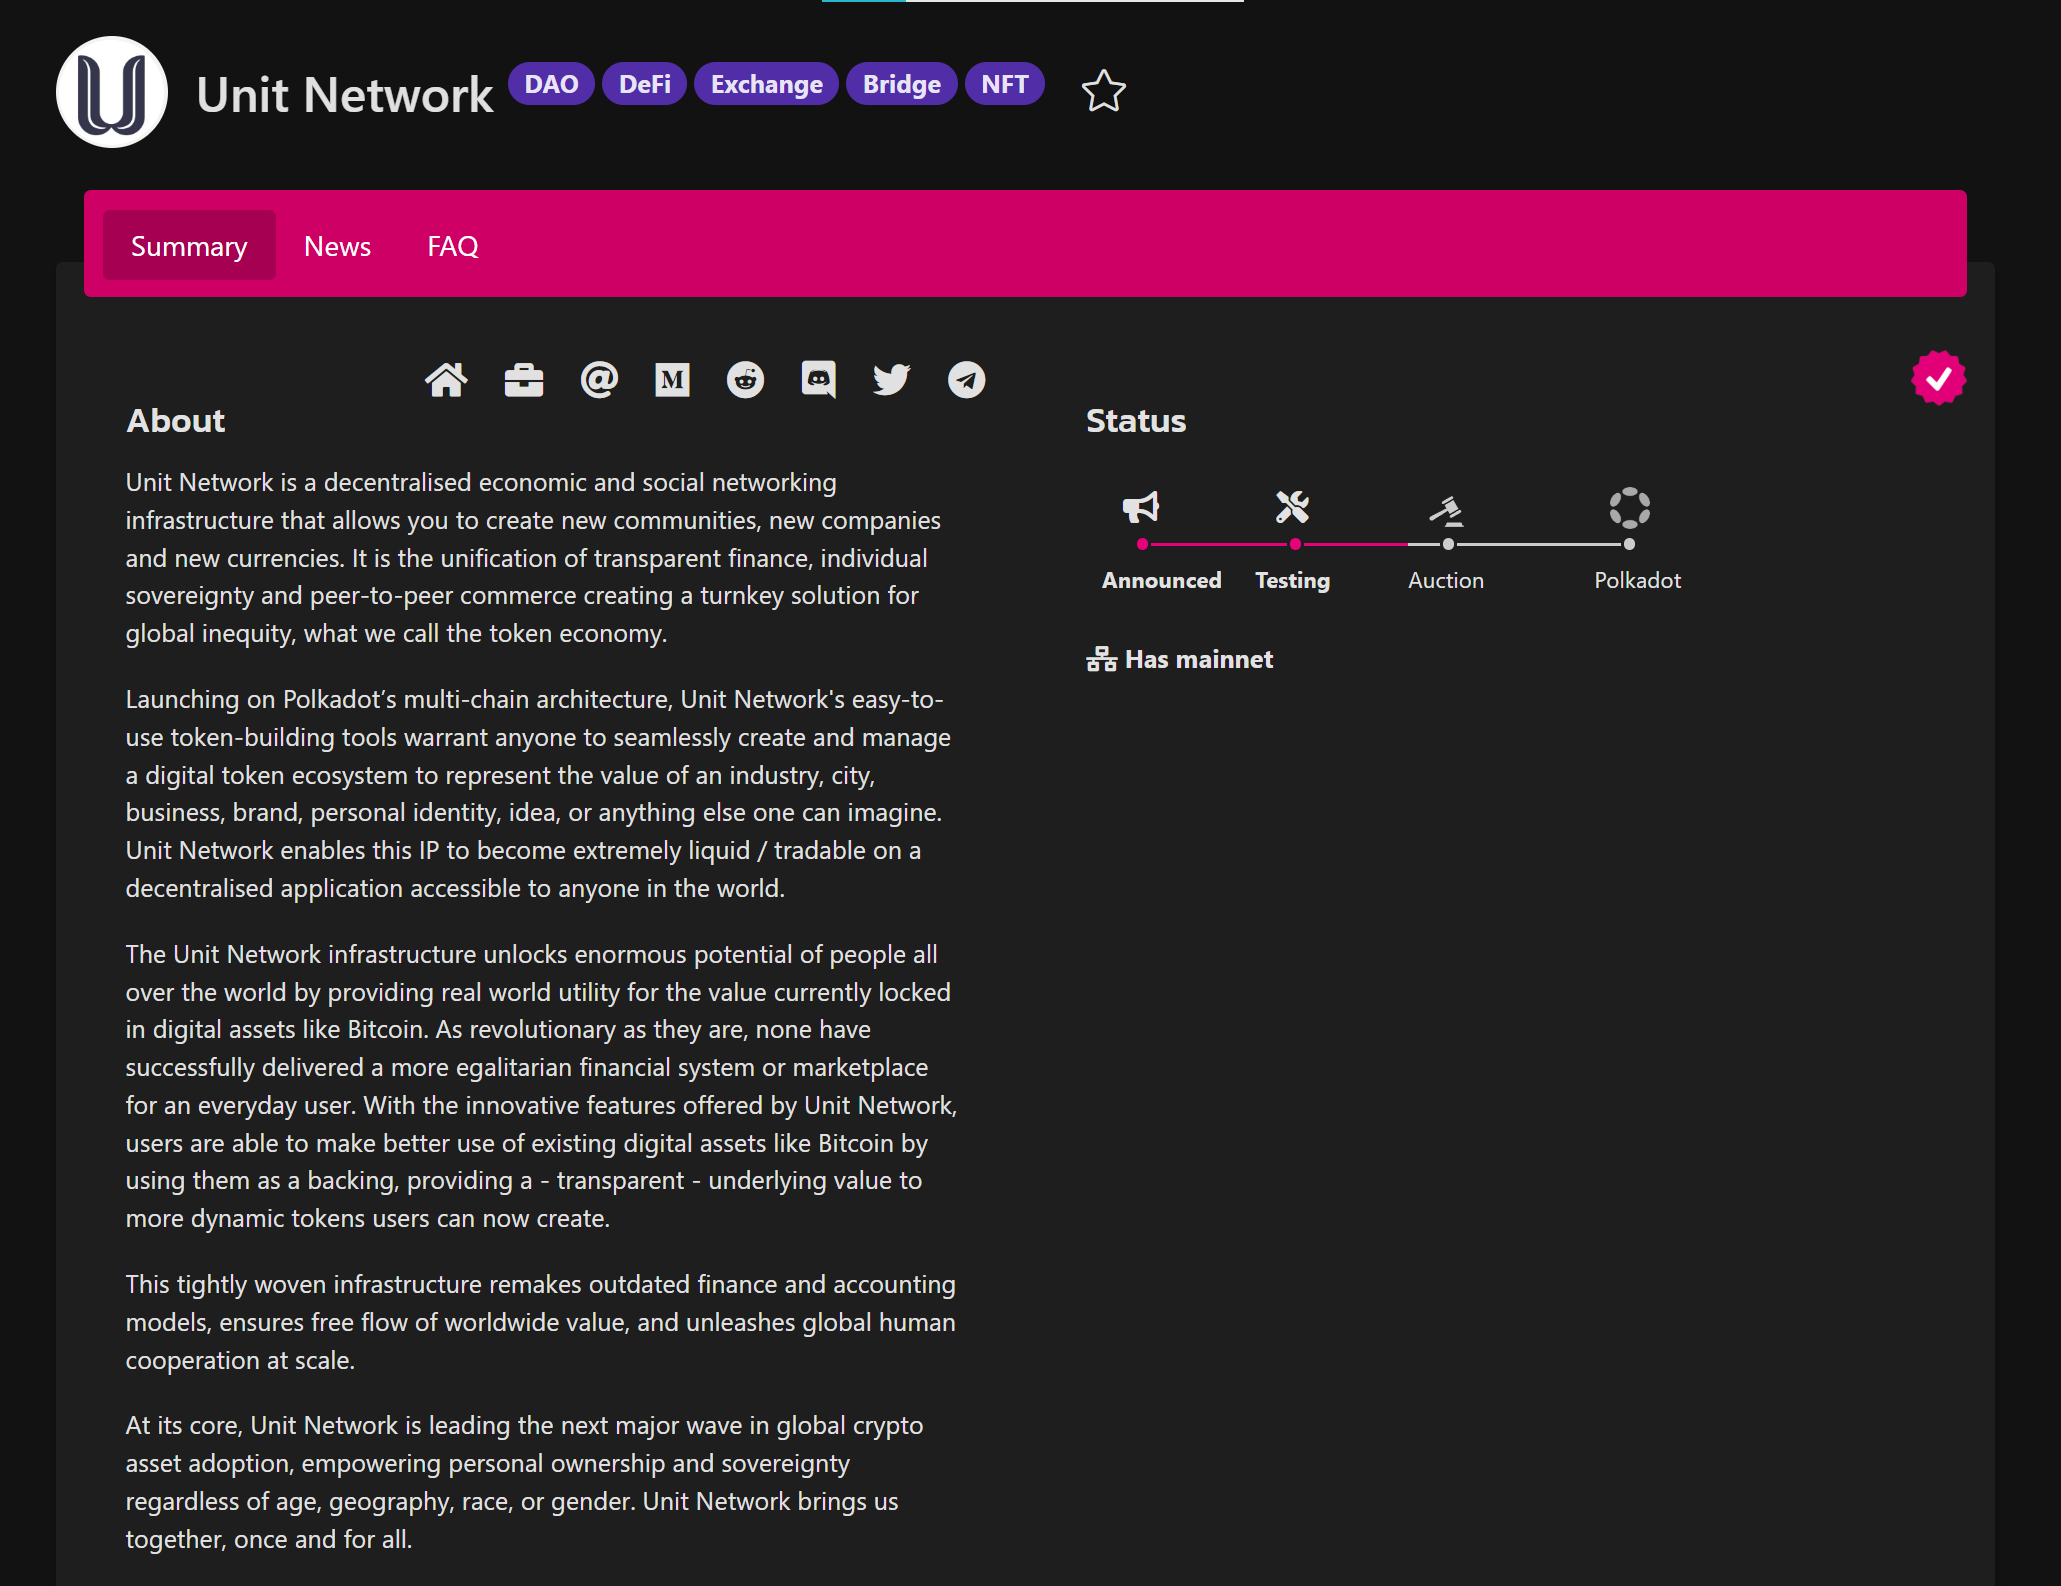Visit the Medium blog icon
Image resolution: width=2061 pixels, height=1586 pixels.
(672, 380)
